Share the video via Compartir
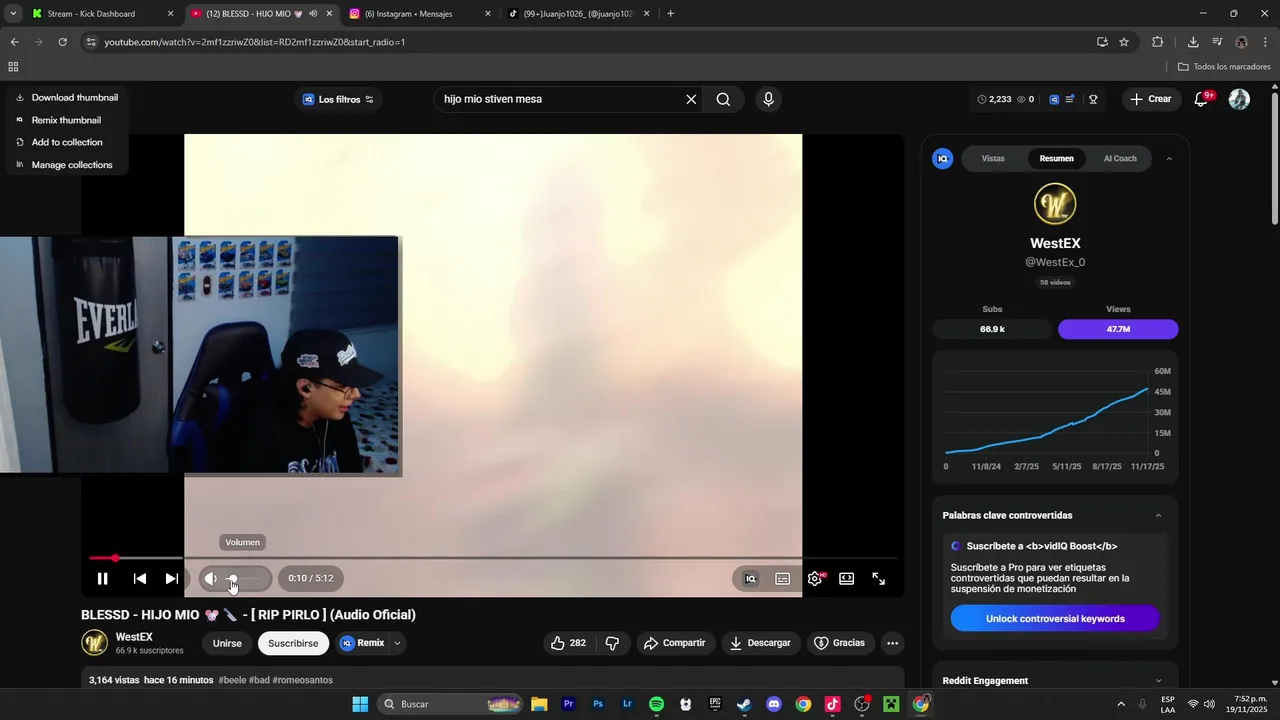Screen dimensions: 1280x720 pos(675,643)
